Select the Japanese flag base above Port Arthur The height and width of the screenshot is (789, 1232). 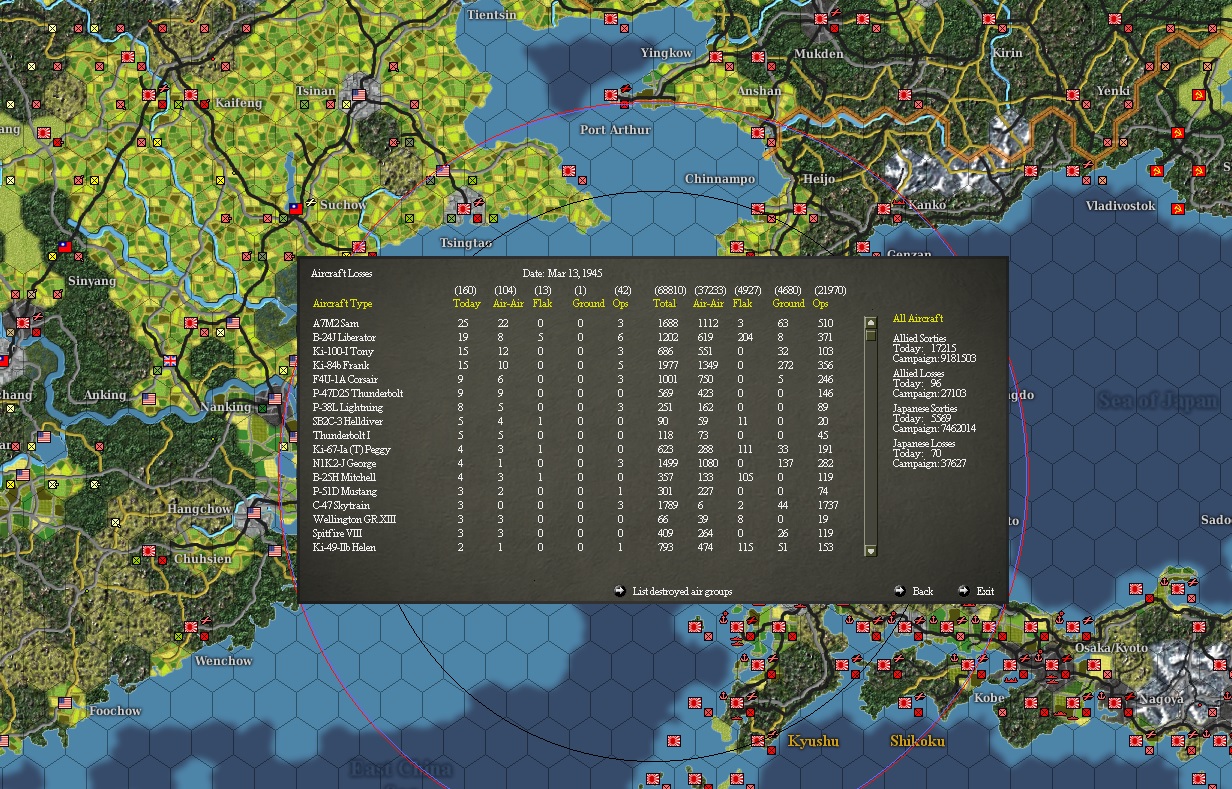coord(611,96)
